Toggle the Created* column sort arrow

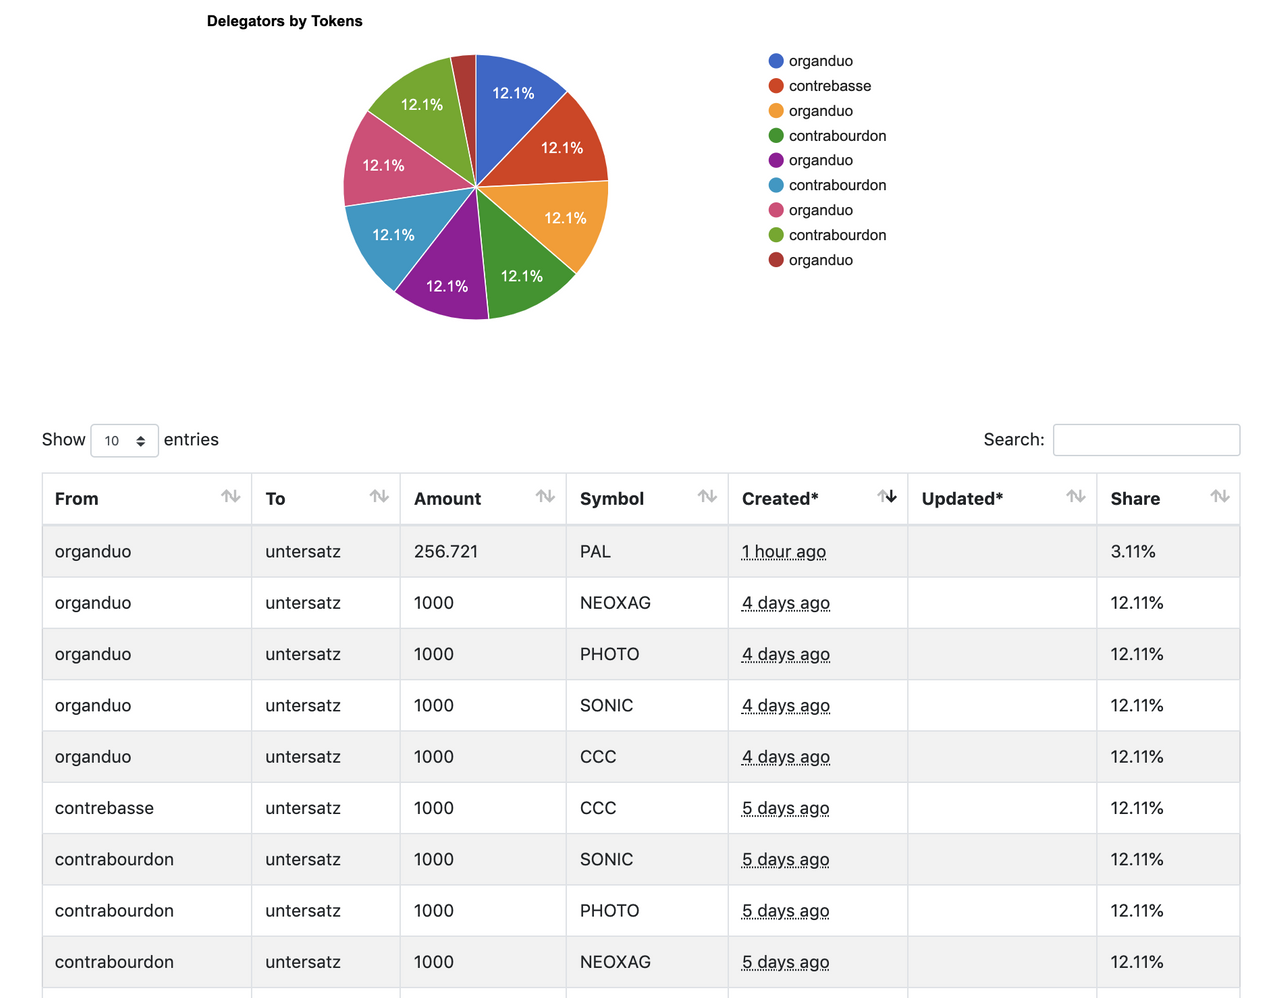(x=887, y=497)
